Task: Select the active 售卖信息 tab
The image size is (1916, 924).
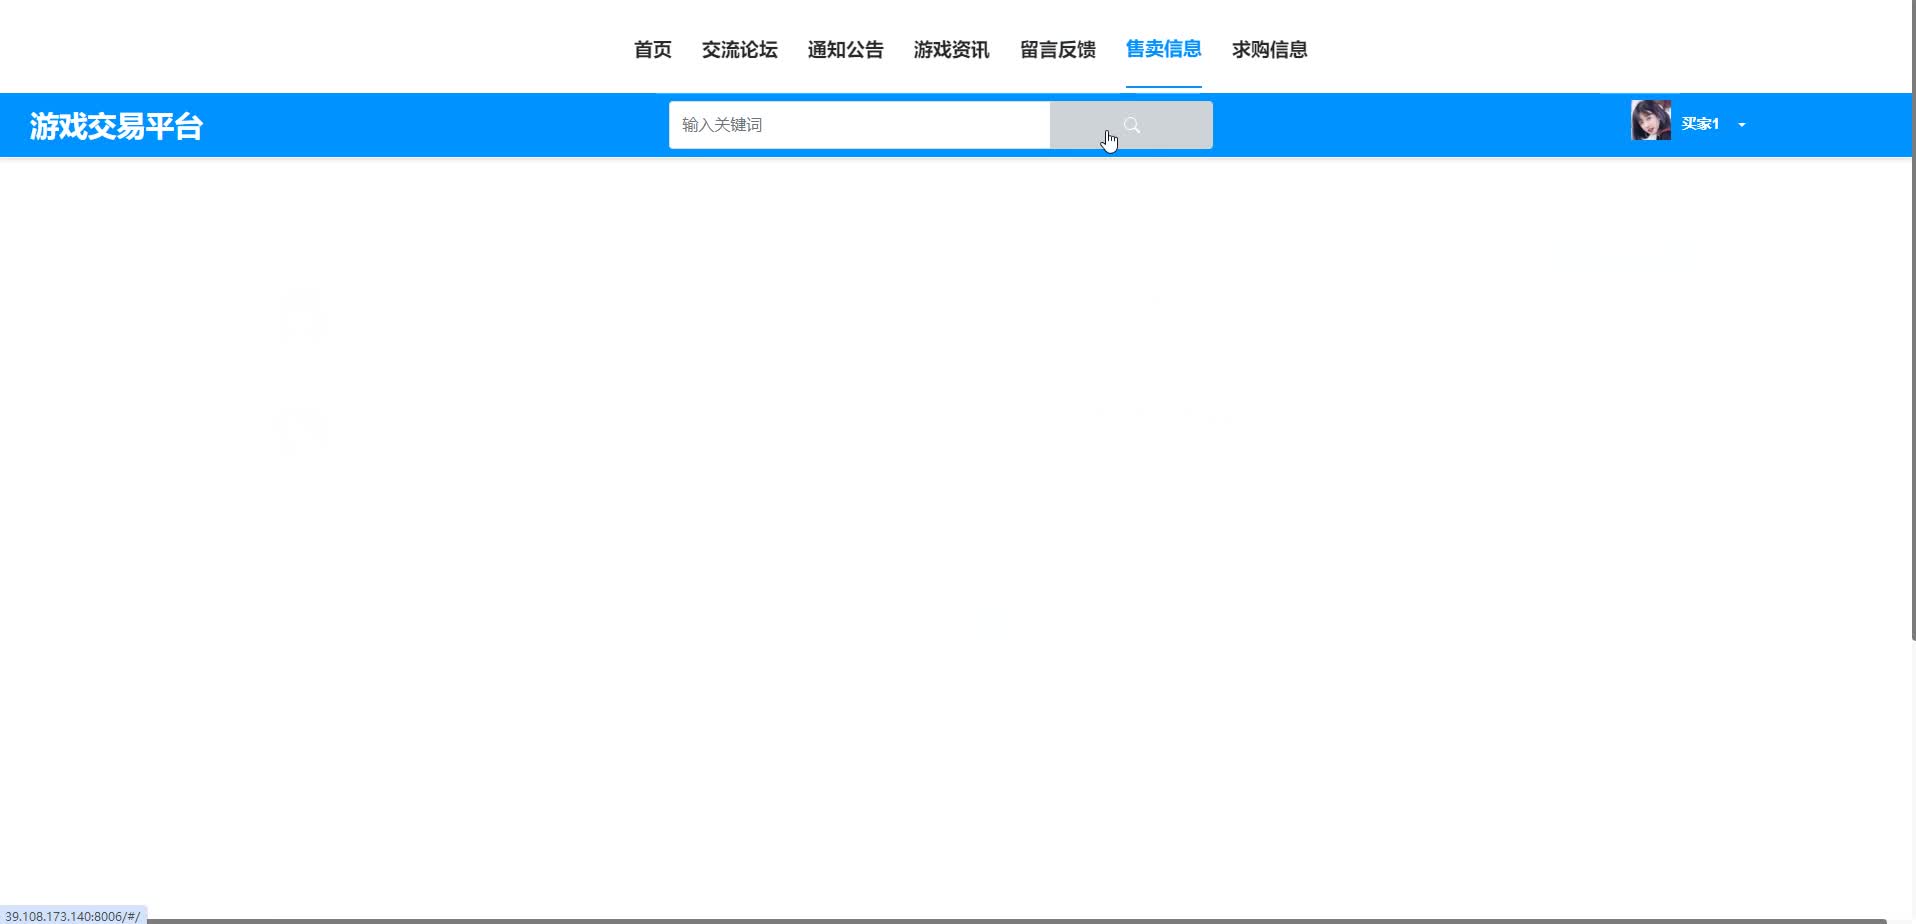Action: 1164,49
